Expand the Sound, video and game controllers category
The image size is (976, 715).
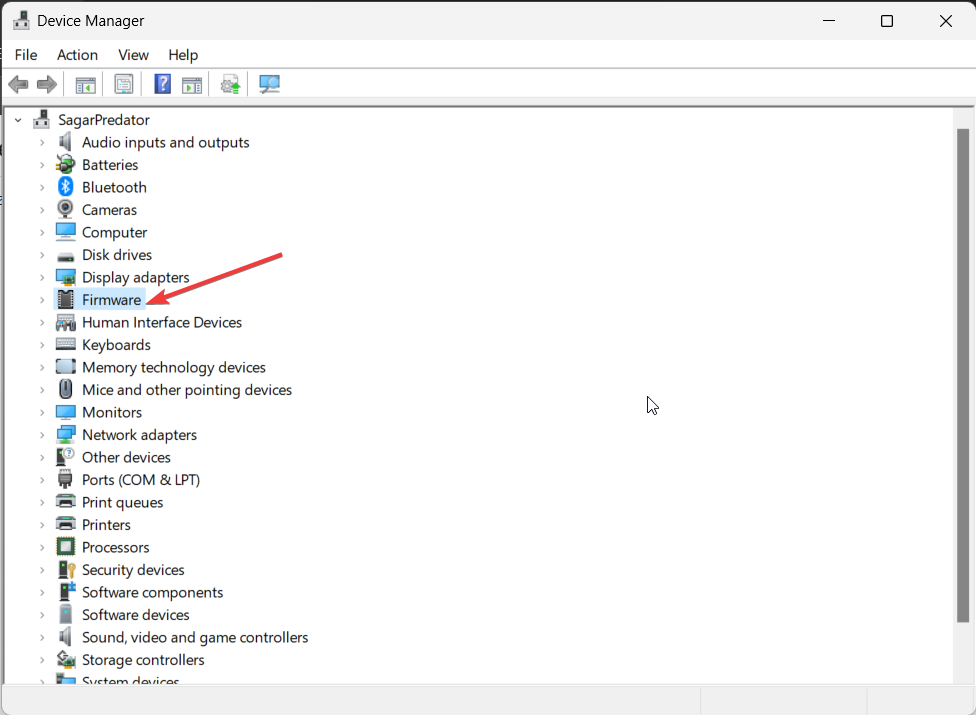(x=42, y=637)
